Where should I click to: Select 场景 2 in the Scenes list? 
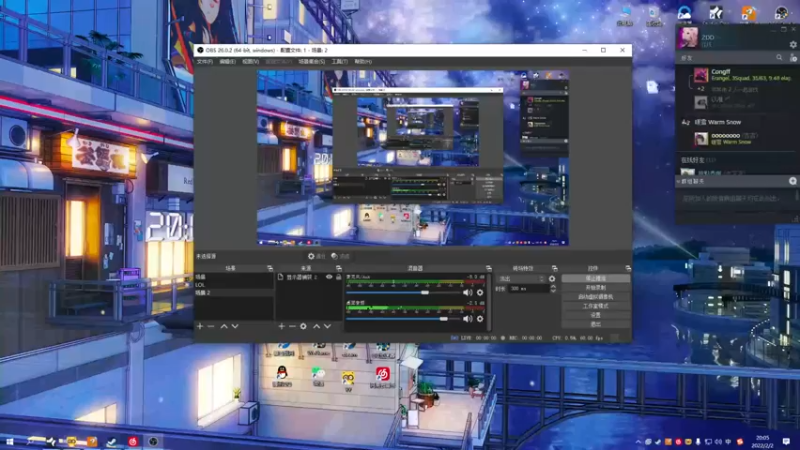point(234,293)
